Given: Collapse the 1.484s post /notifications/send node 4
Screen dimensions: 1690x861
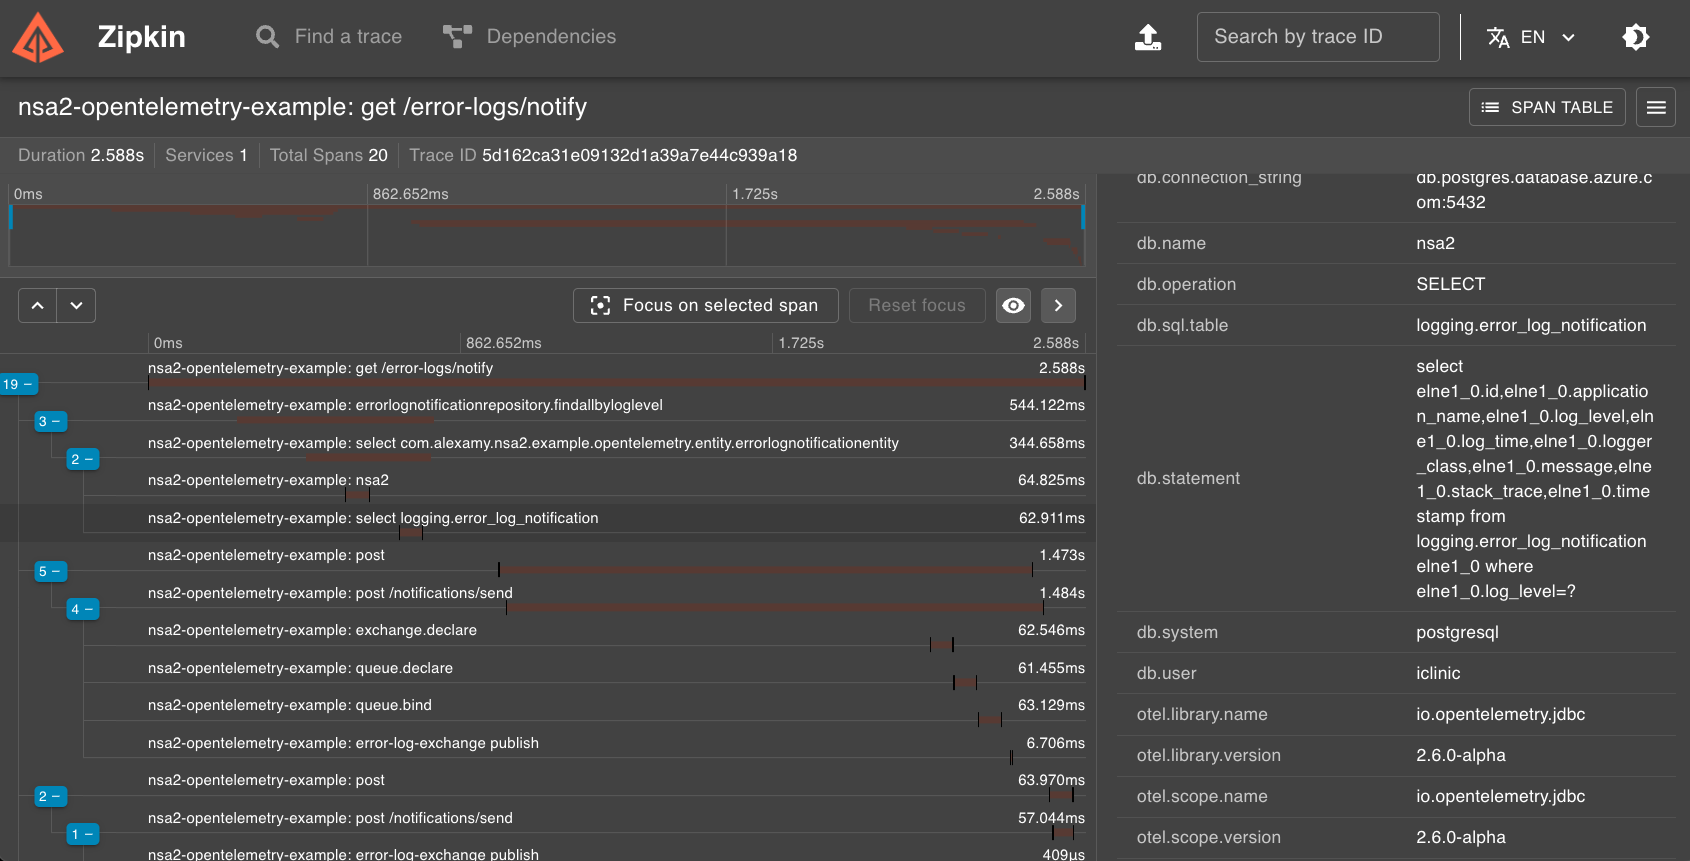Looking at the screenshot, I should tap(82, 609).
